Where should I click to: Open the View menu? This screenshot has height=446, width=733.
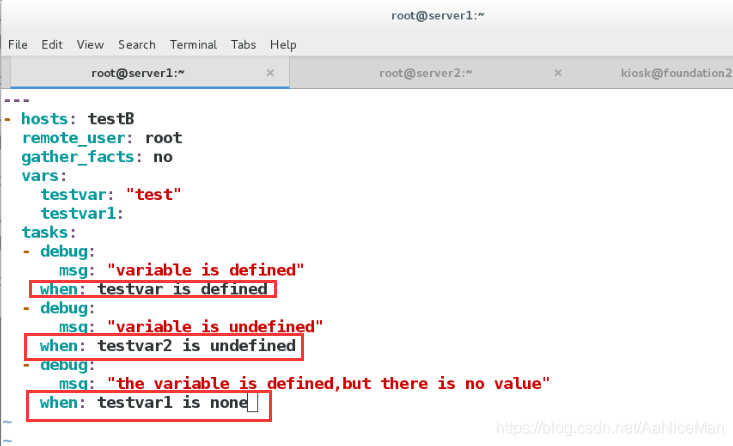point(90,44)
